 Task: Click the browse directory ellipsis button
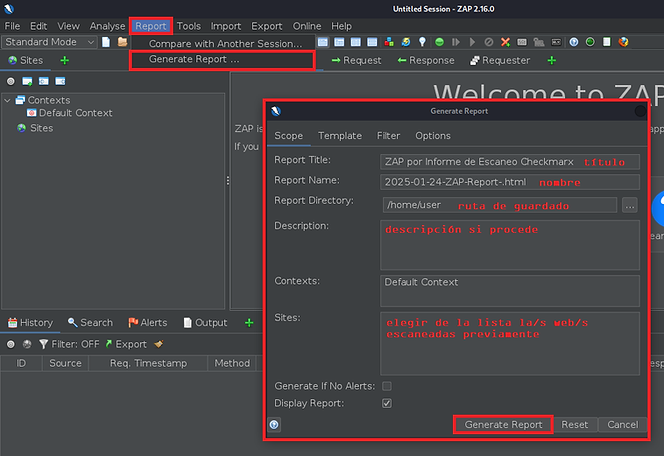pos(630,206)
